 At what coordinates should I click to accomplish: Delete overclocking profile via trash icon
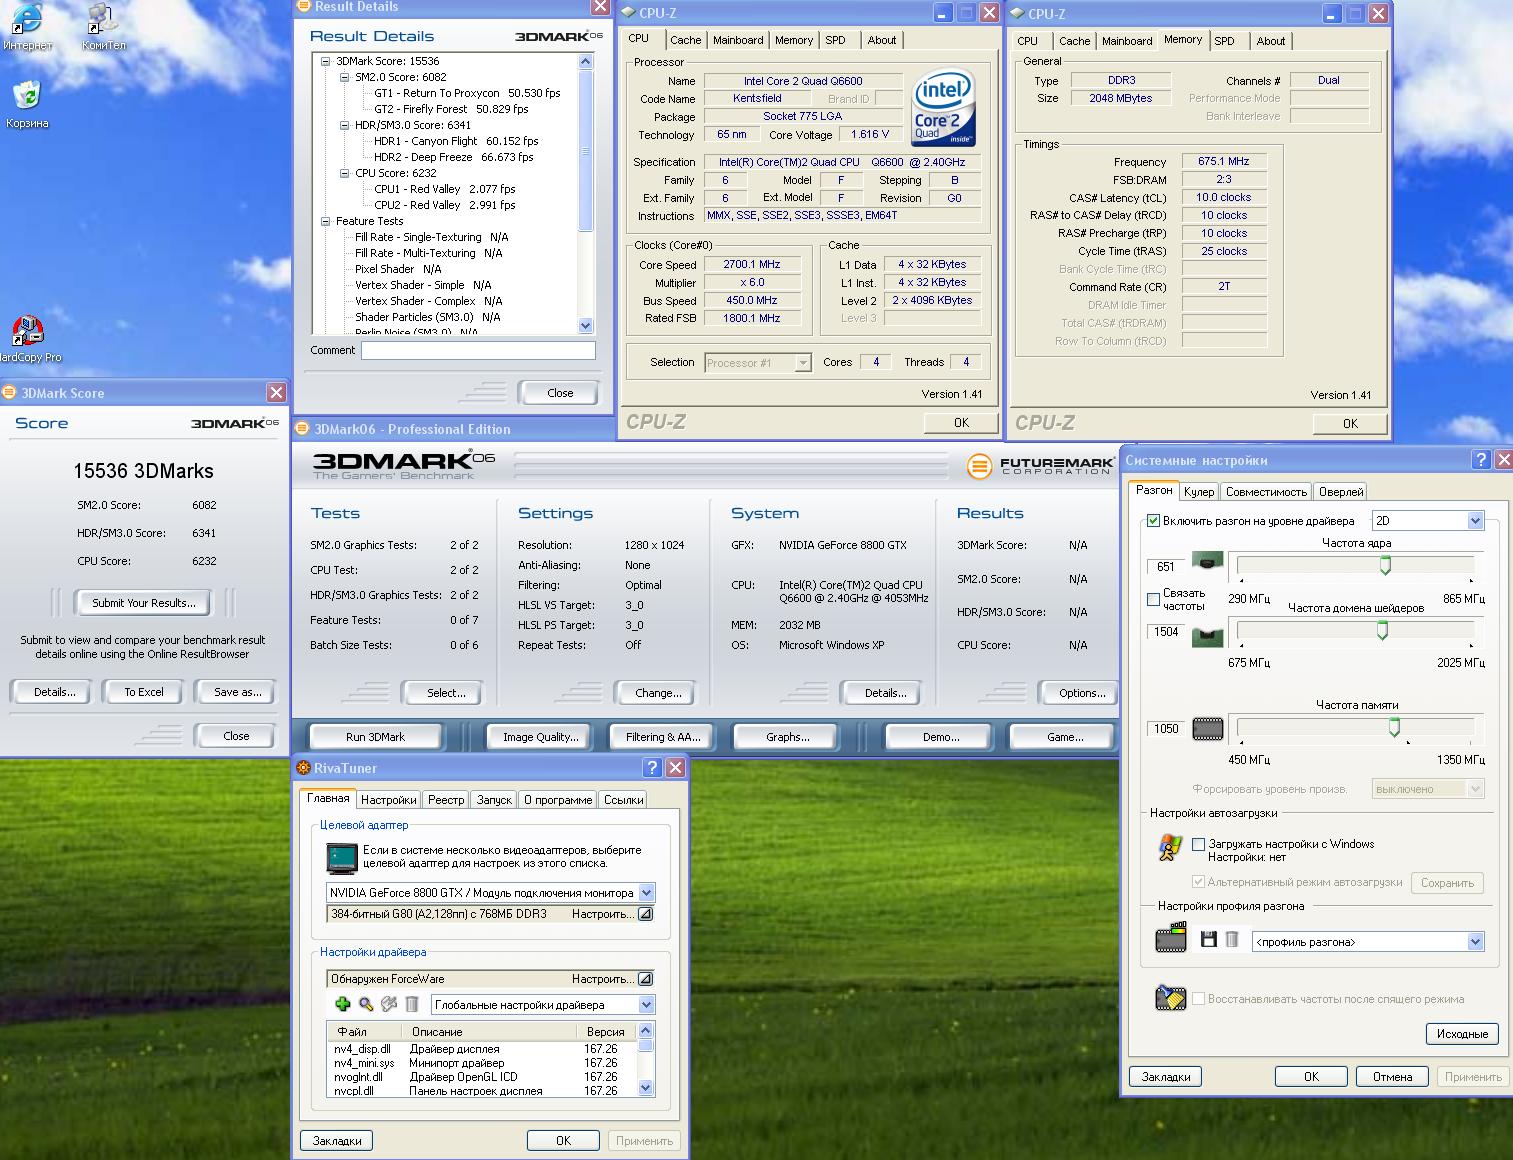tap(1232, 939)
